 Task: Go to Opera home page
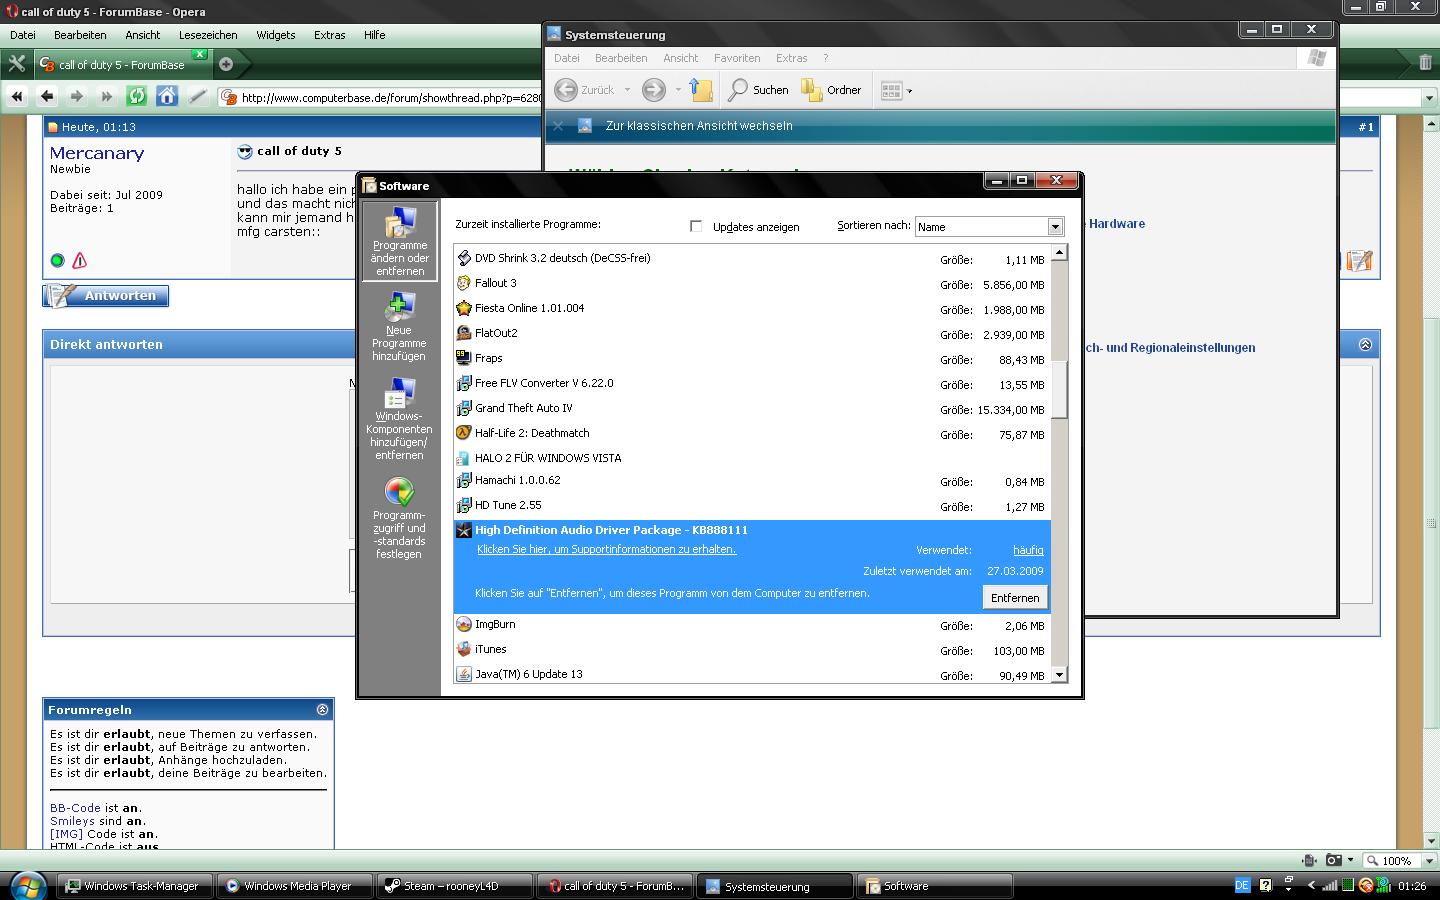[167, 97]
